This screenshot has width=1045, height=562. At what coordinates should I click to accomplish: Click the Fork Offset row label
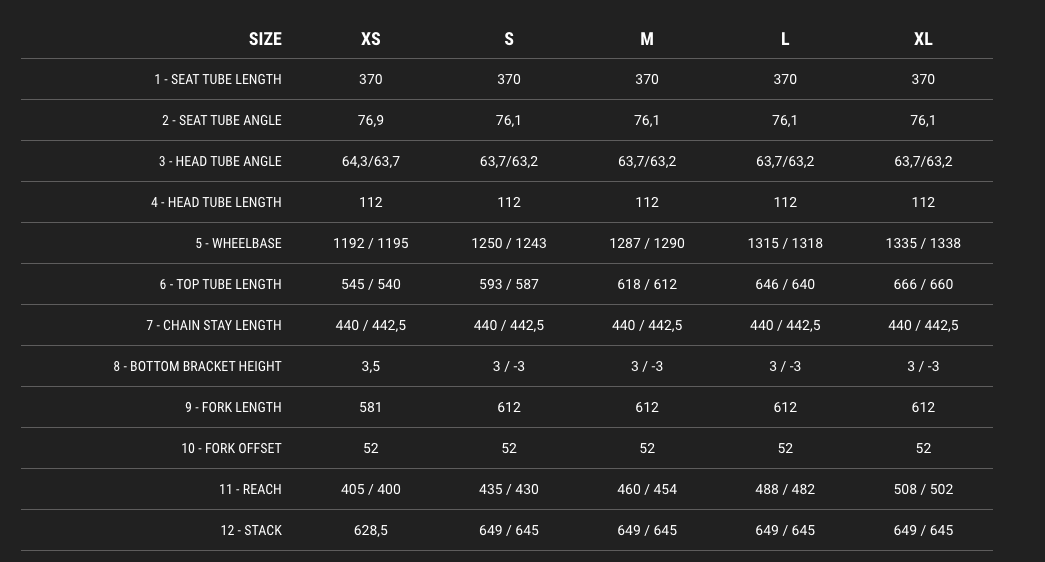(231, 449)
